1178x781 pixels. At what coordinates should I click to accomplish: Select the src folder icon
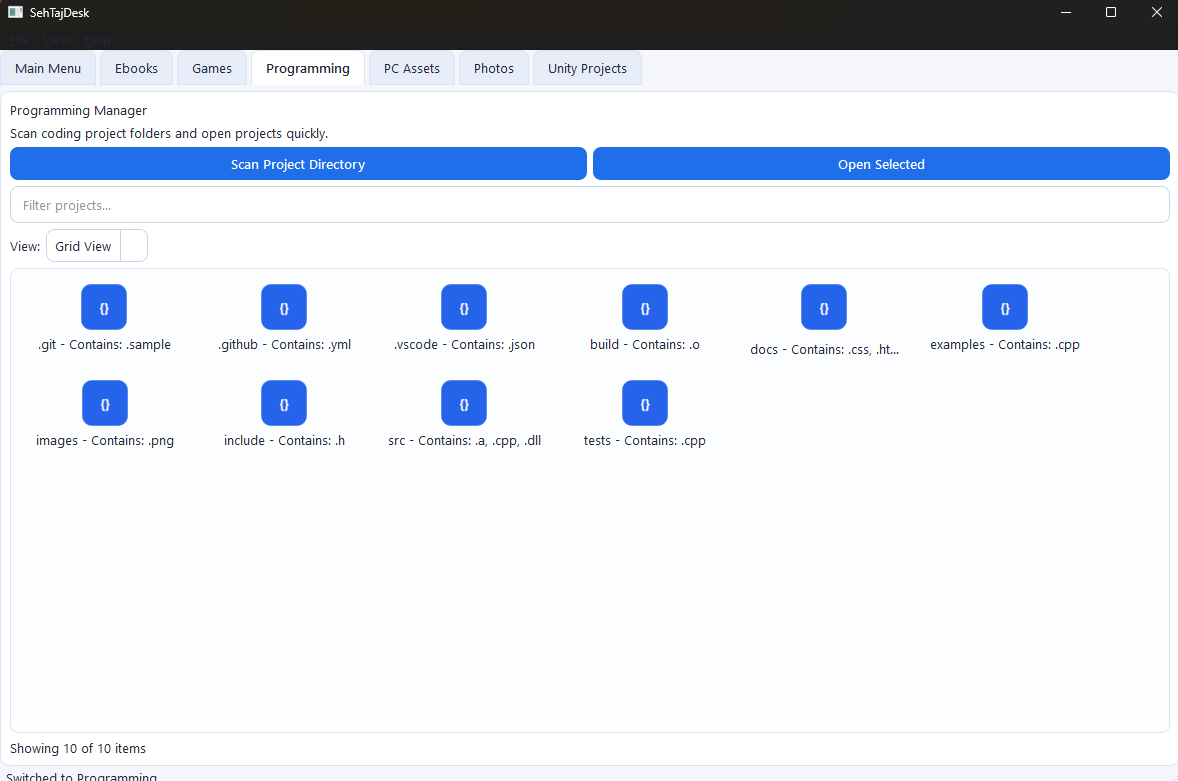point(464,403)
